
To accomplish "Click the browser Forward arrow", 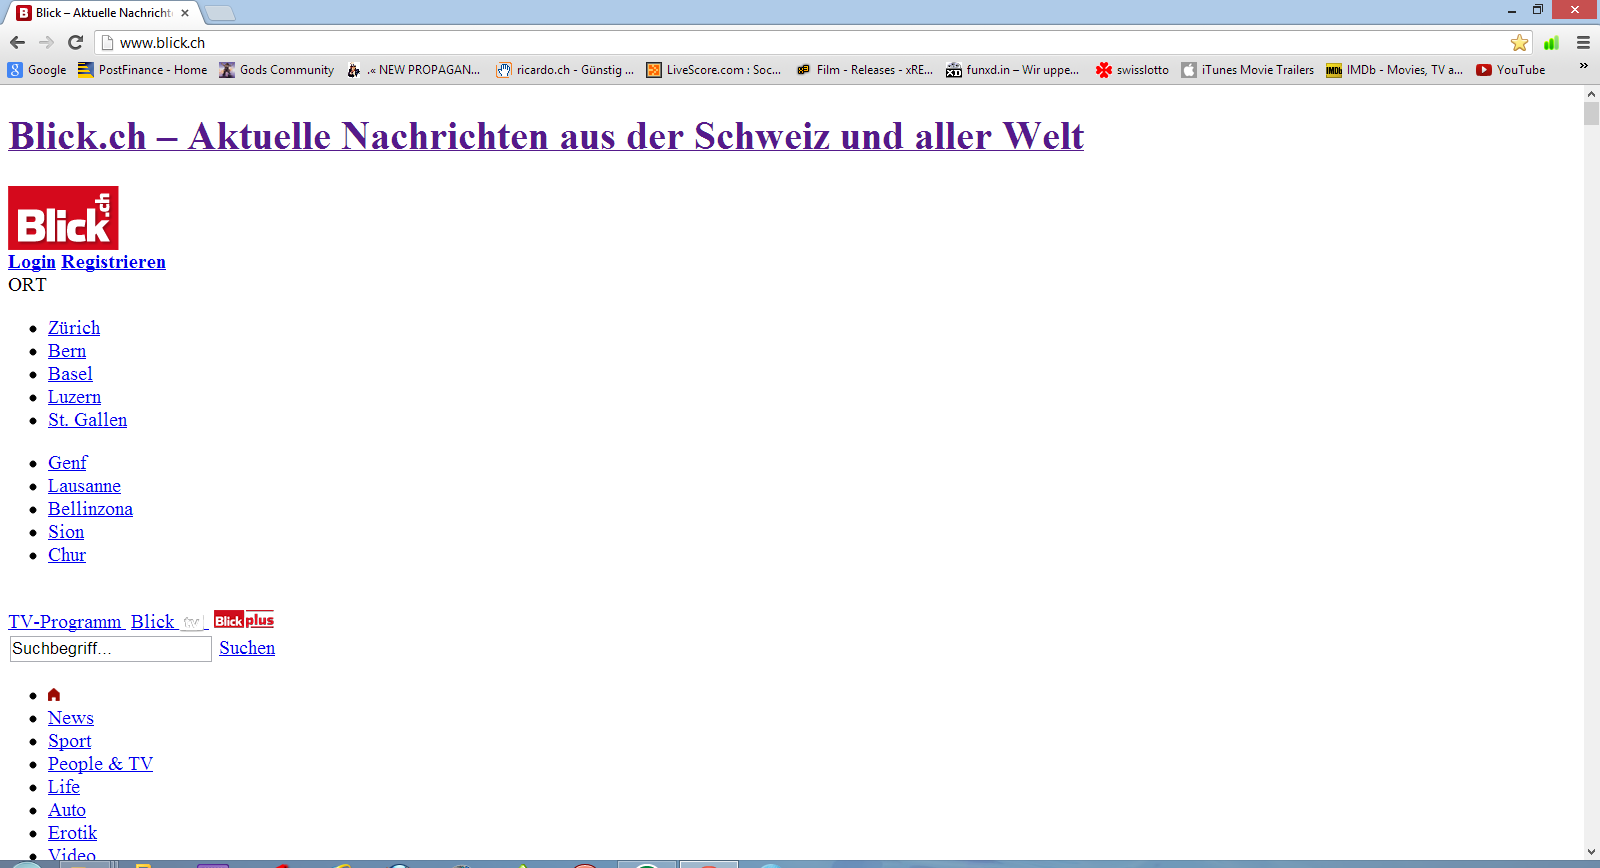I will (x=46, y=42).
